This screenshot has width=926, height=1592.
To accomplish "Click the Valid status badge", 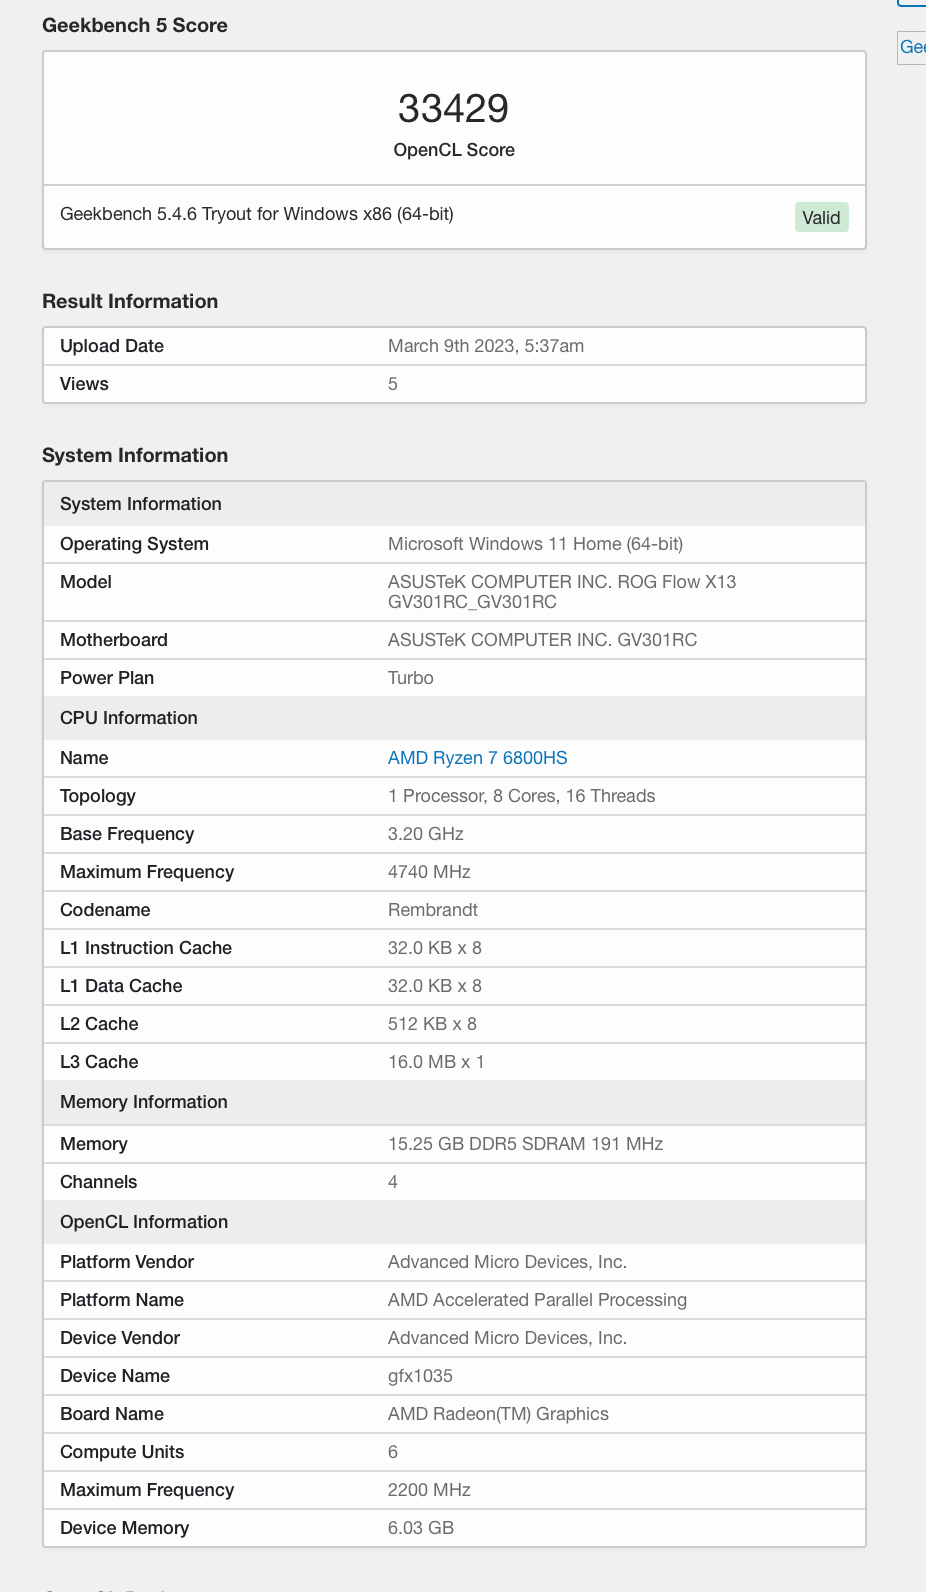I will tap(821, 218).
